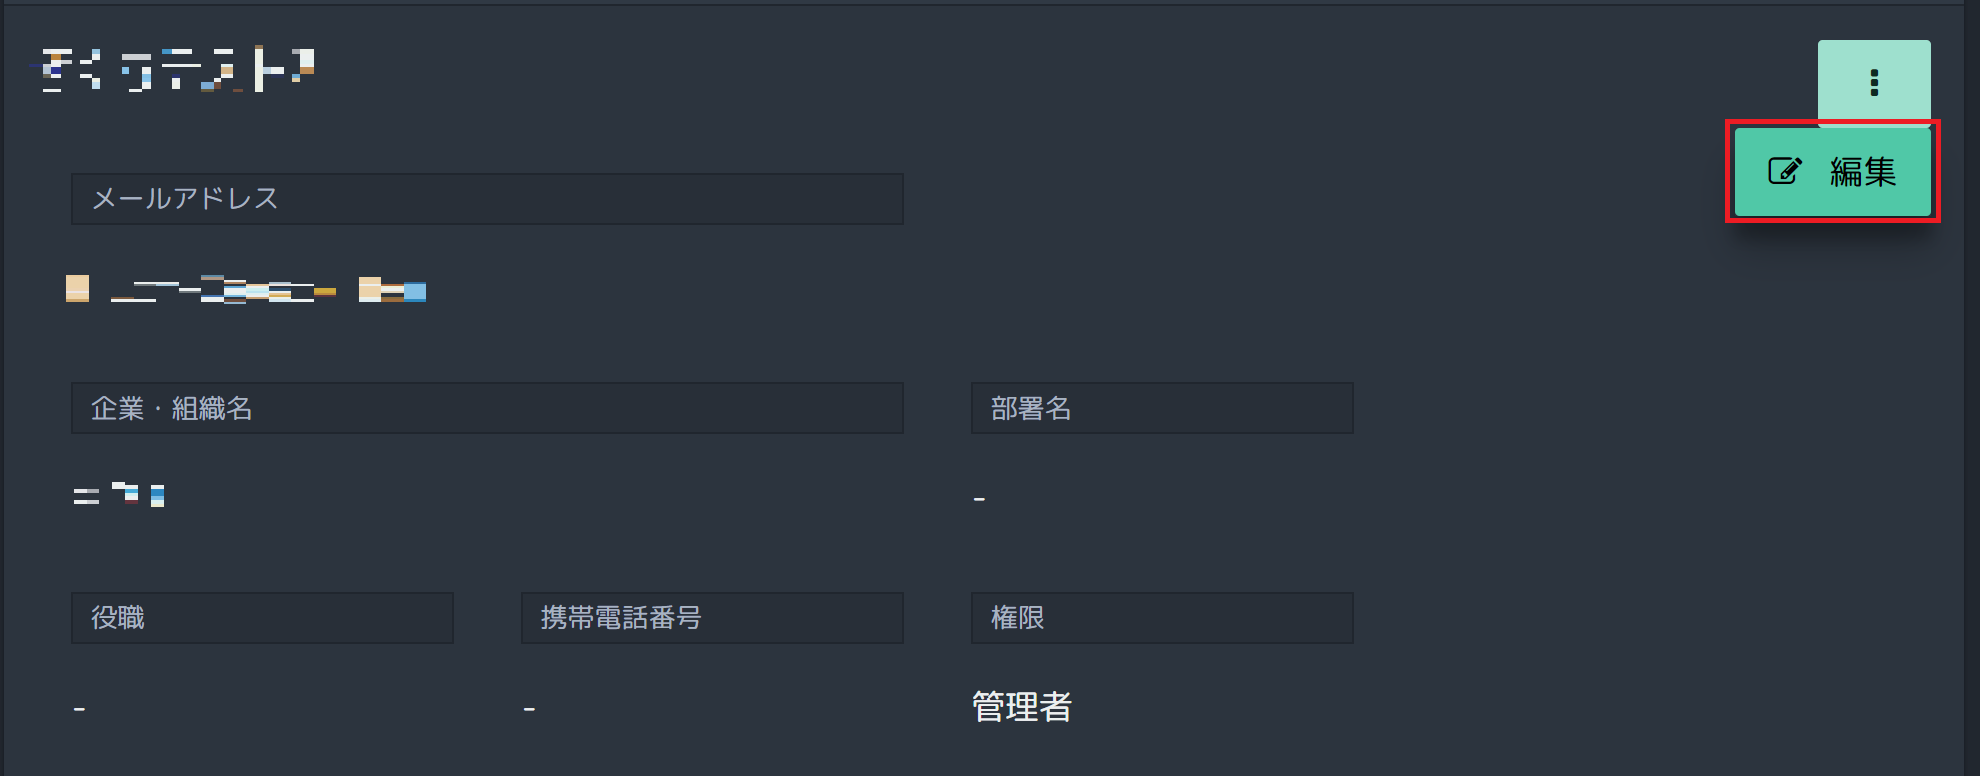Select the 部署名 label box
This screenshot has height=776, width=1980.
[1162, 408]
